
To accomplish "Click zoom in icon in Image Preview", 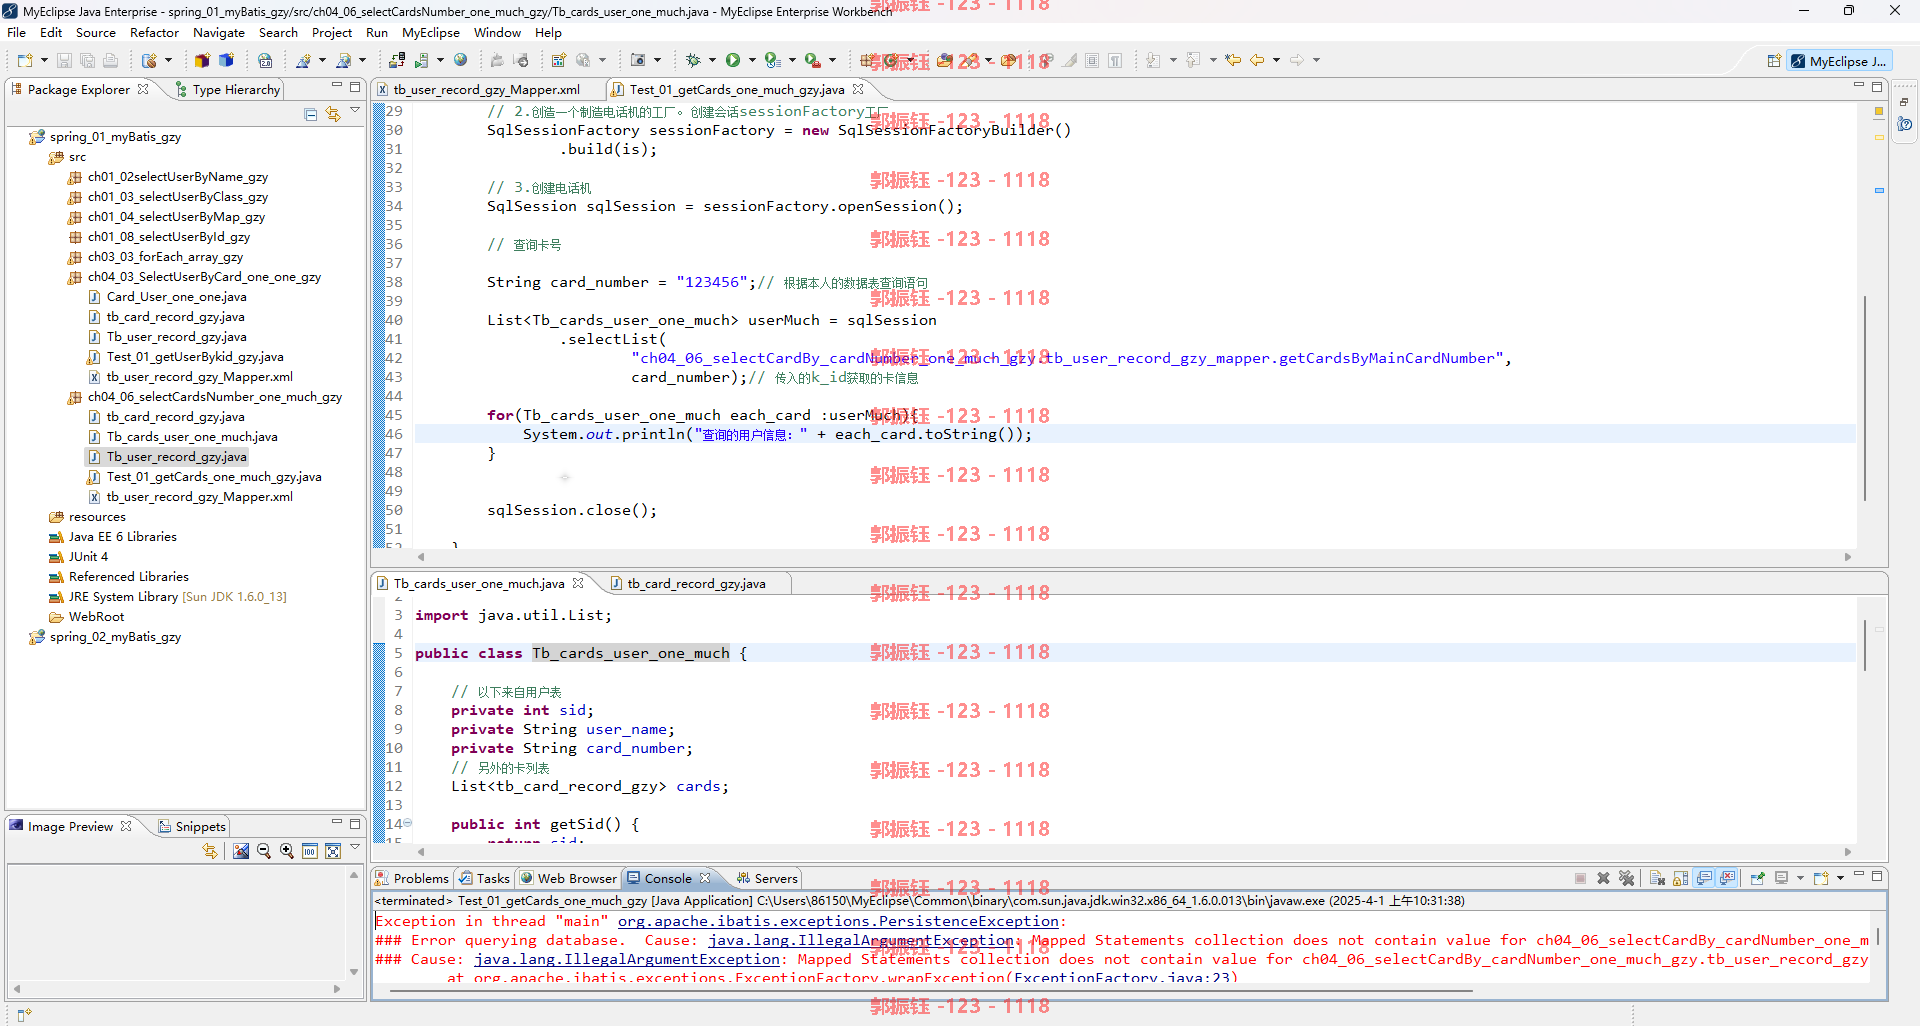I will click(287, 851).
